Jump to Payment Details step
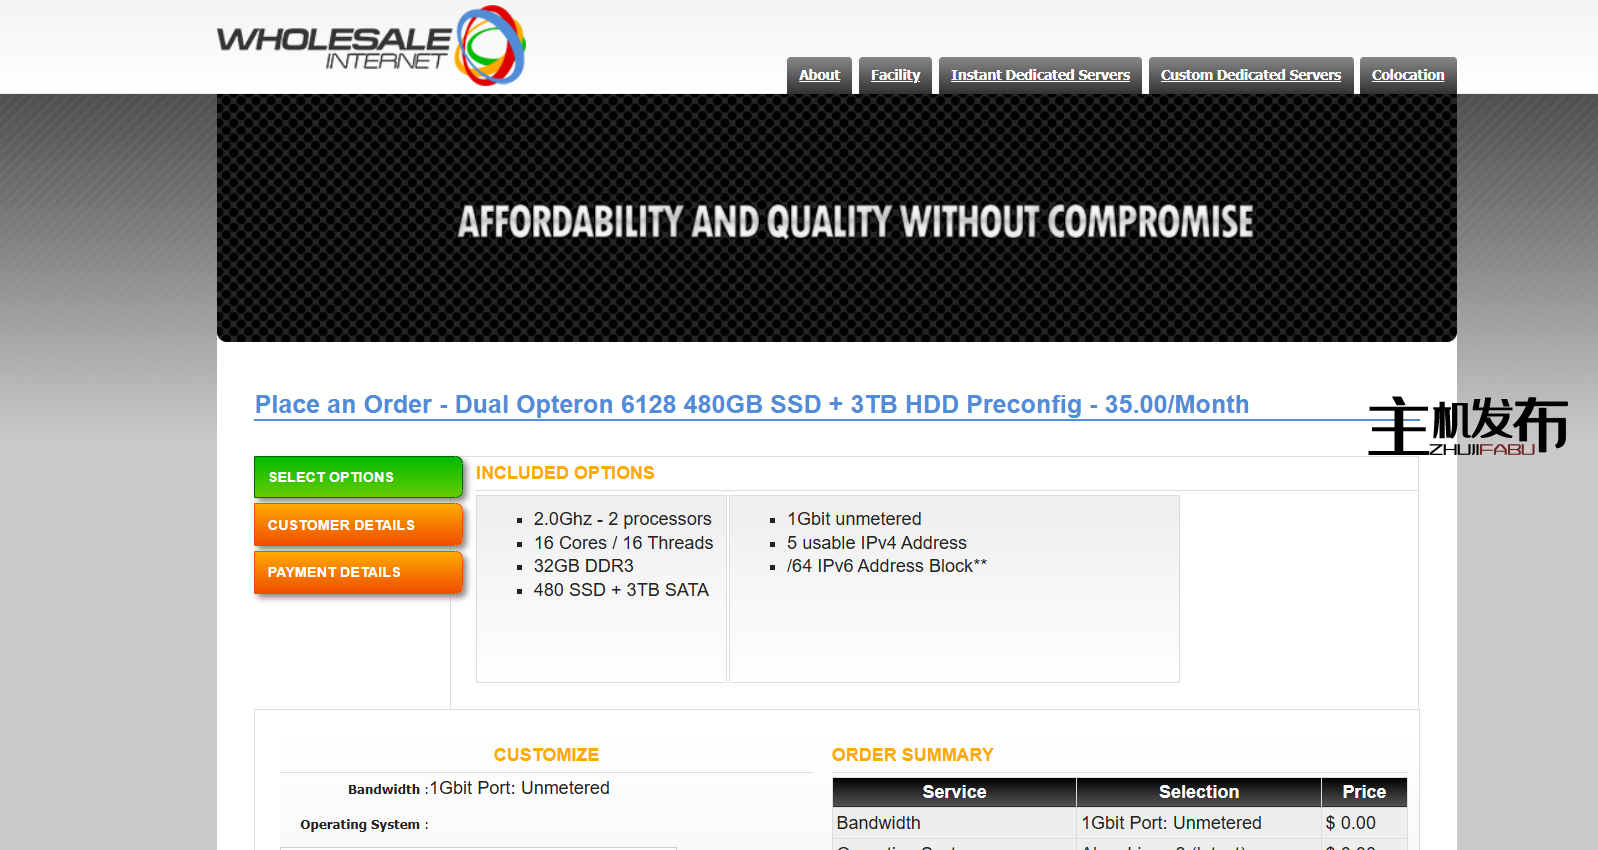The height and width of the screenshot is (850, 1598). (x=357, y=572)
